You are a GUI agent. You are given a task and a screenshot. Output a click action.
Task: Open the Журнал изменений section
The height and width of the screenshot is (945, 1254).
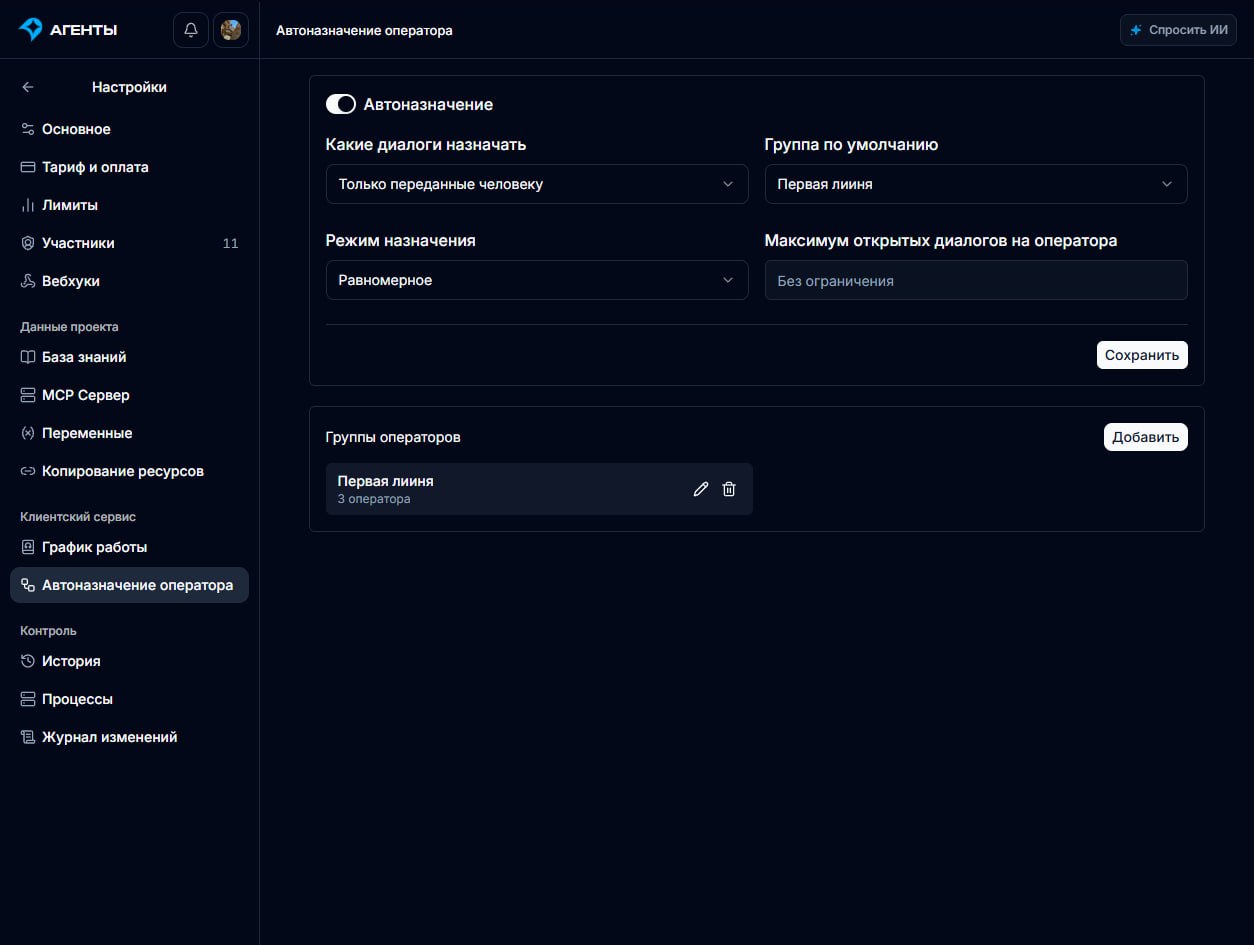click(x=129, y=737)
